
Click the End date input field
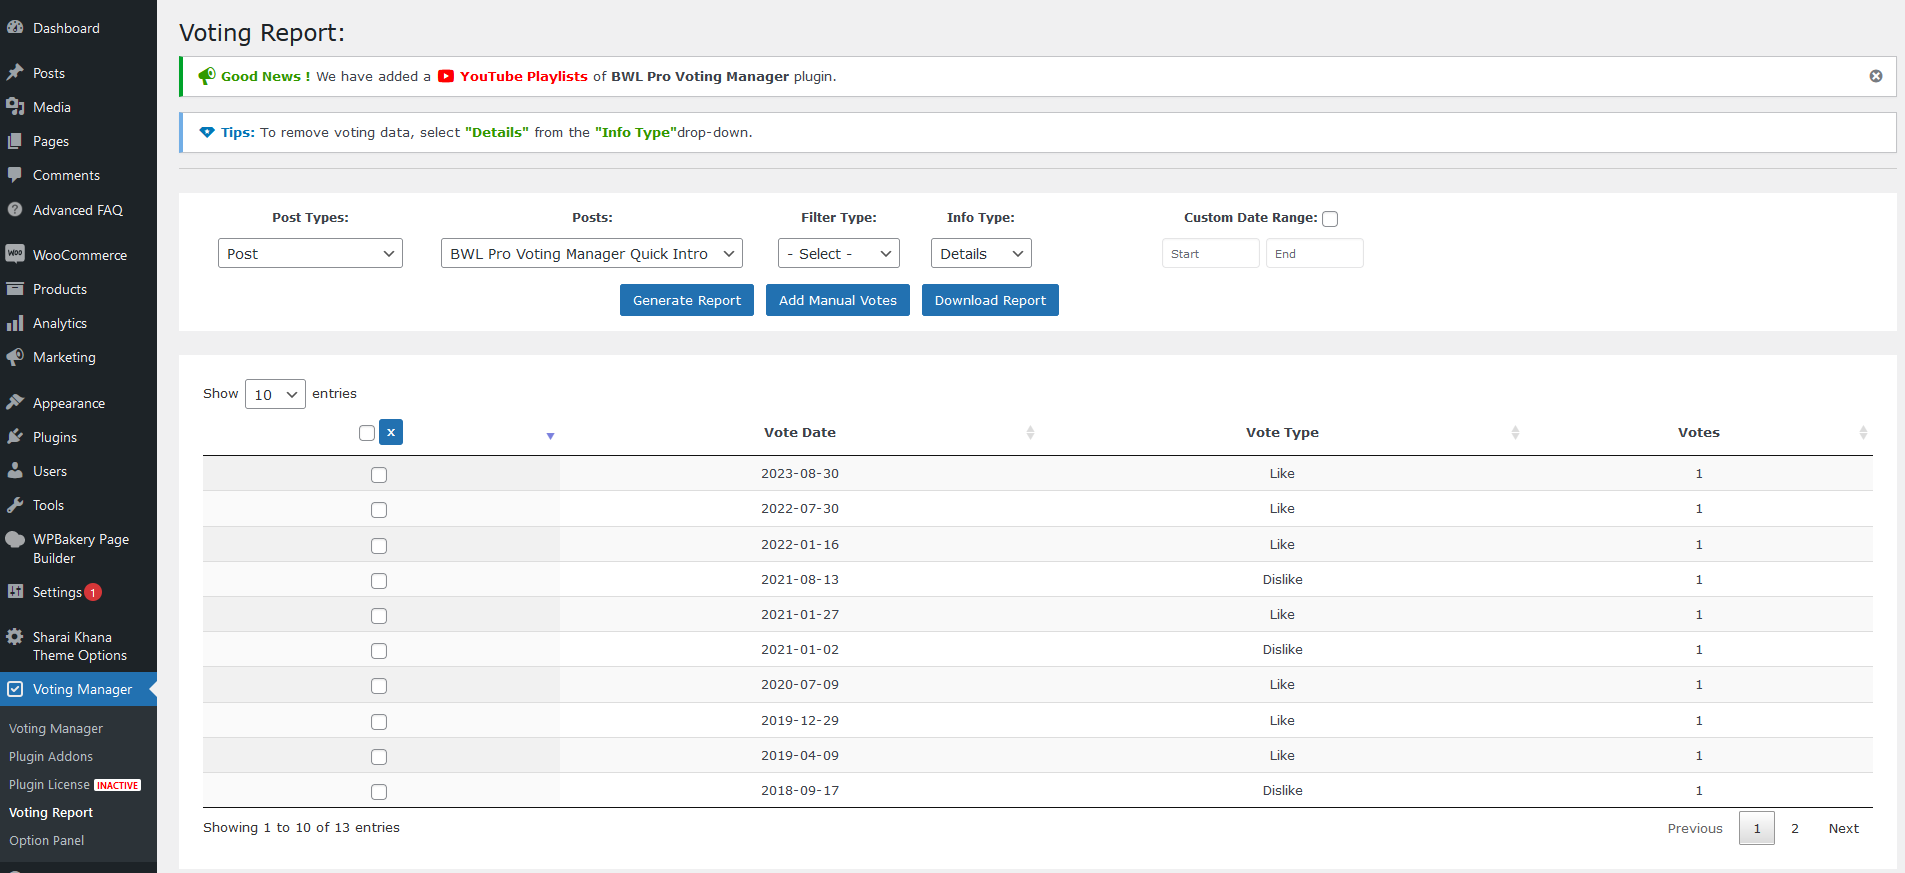click(1315, 253)
